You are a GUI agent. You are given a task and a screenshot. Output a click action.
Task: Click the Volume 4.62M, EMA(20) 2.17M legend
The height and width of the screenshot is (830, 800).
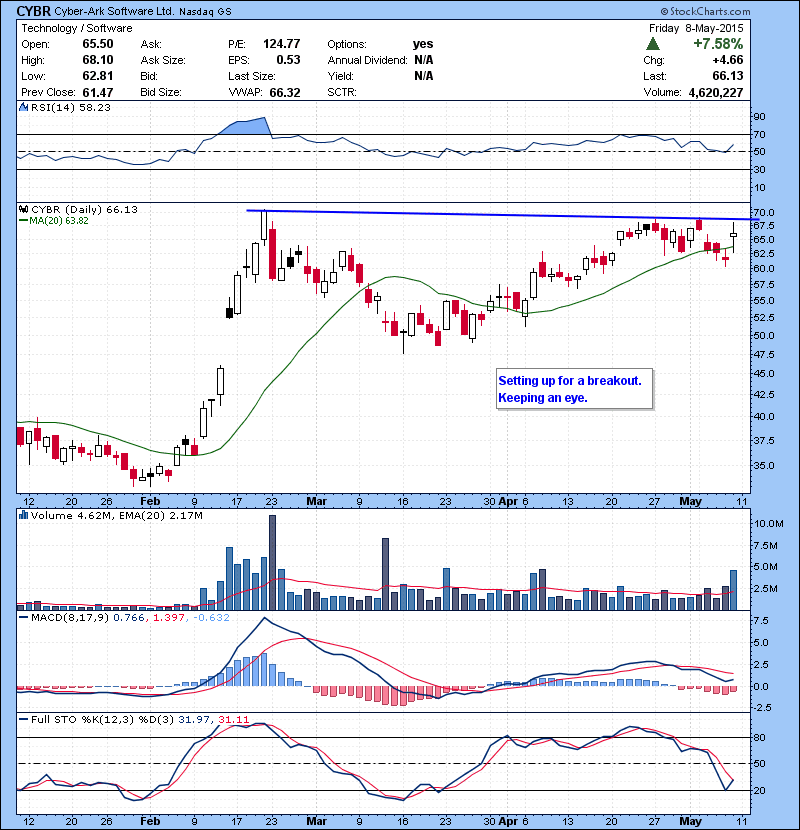[x=116, y=516]
